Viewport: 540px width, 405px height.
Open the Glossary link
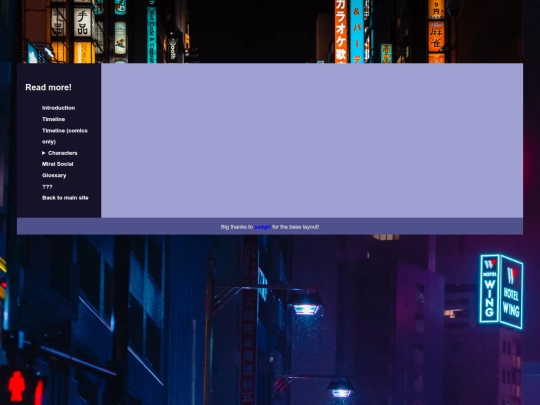[x=54, y=175]
